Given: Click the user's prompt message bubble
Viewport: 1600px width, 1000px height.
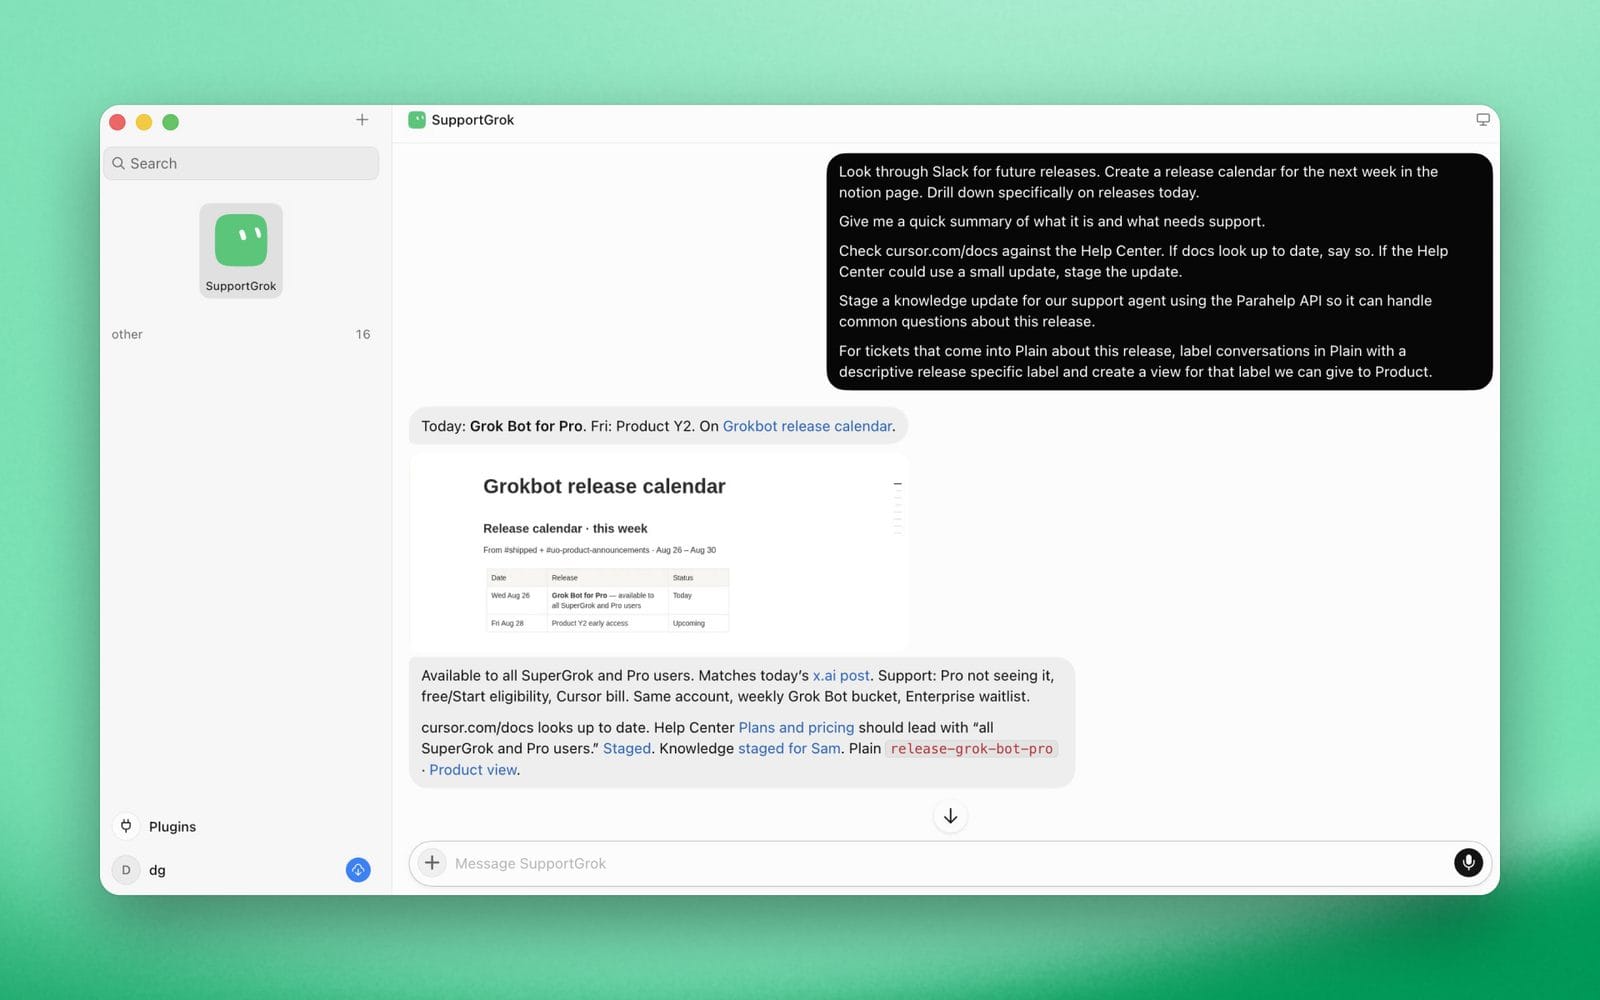Looking at the screenshot, I should [x=1159, y=272].
